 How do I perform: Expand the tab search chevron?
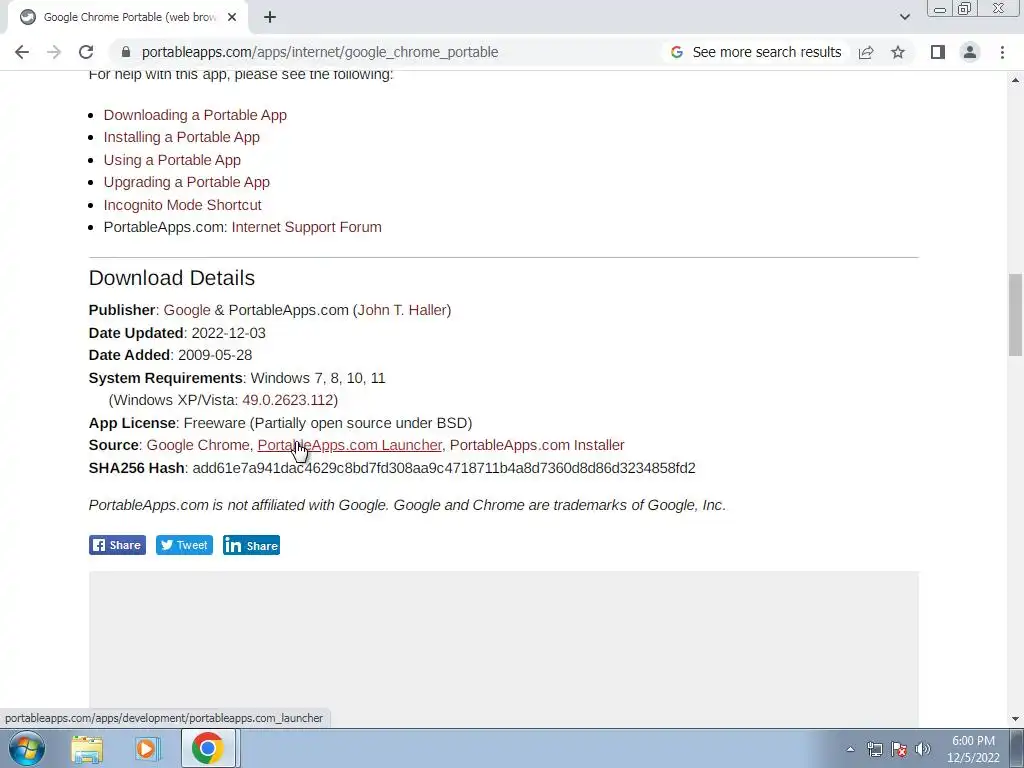point(904,17)
